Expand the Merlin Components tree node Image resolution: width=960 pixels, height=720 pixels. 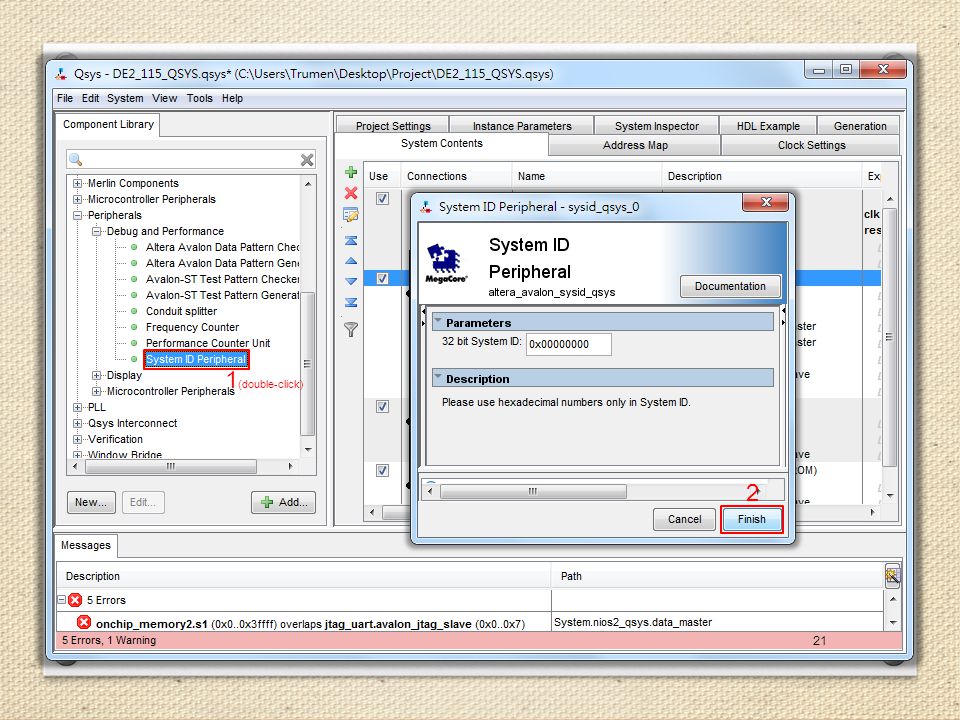[x=77, y=183]
